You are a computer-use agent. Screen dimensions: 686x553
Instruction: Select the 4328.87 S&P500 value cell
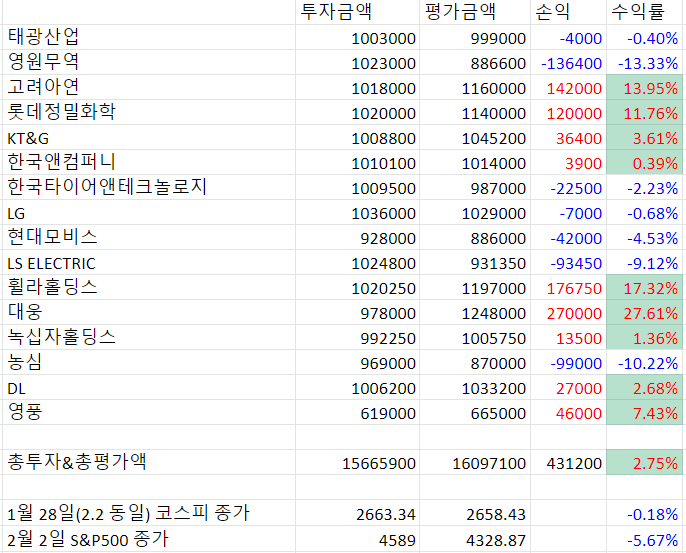click(x=475, y=539)
